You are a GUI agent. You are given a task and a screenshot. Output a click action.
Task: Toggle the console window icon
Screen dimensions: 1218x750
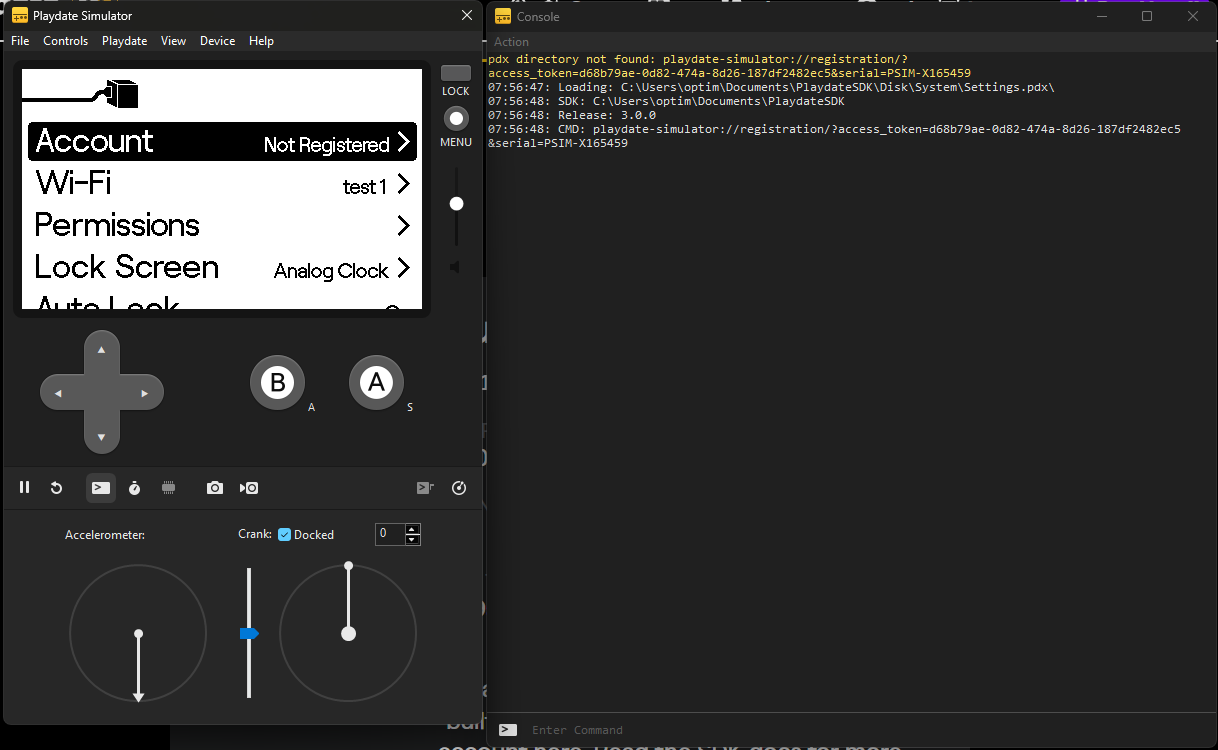tap(101, 488)
